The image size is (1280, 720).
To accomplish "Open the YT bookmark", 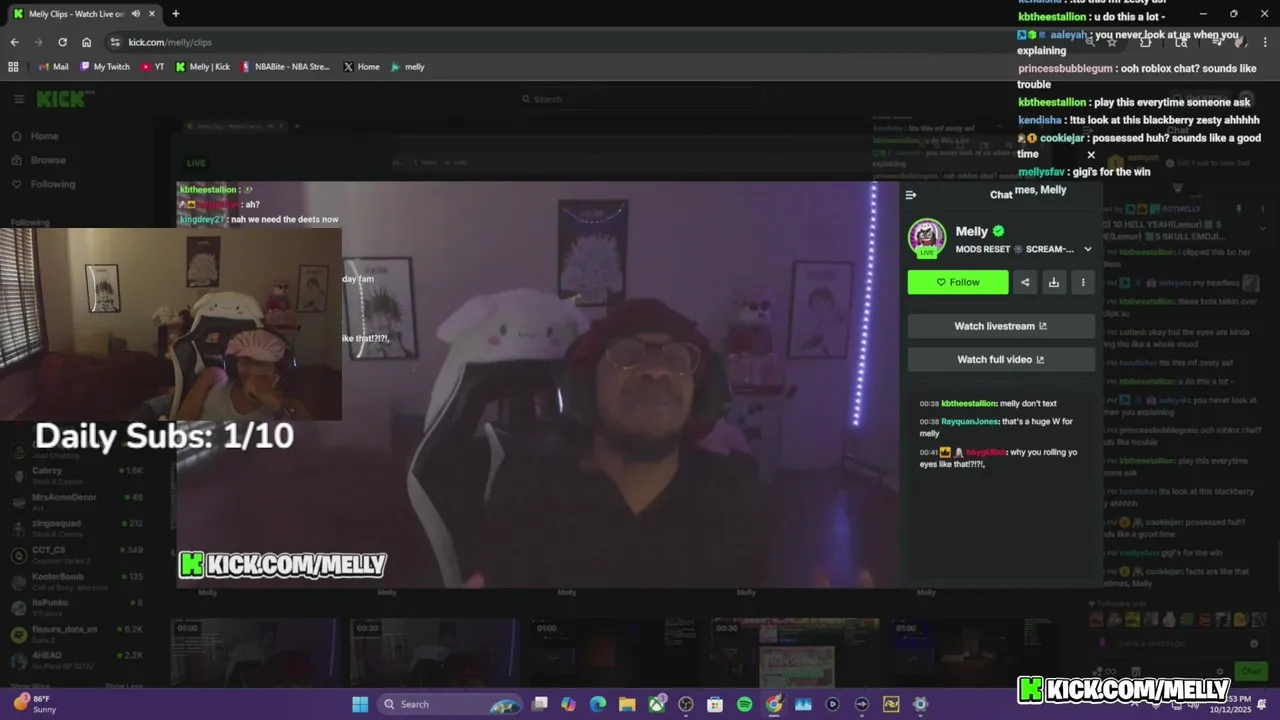I will 153,67.
